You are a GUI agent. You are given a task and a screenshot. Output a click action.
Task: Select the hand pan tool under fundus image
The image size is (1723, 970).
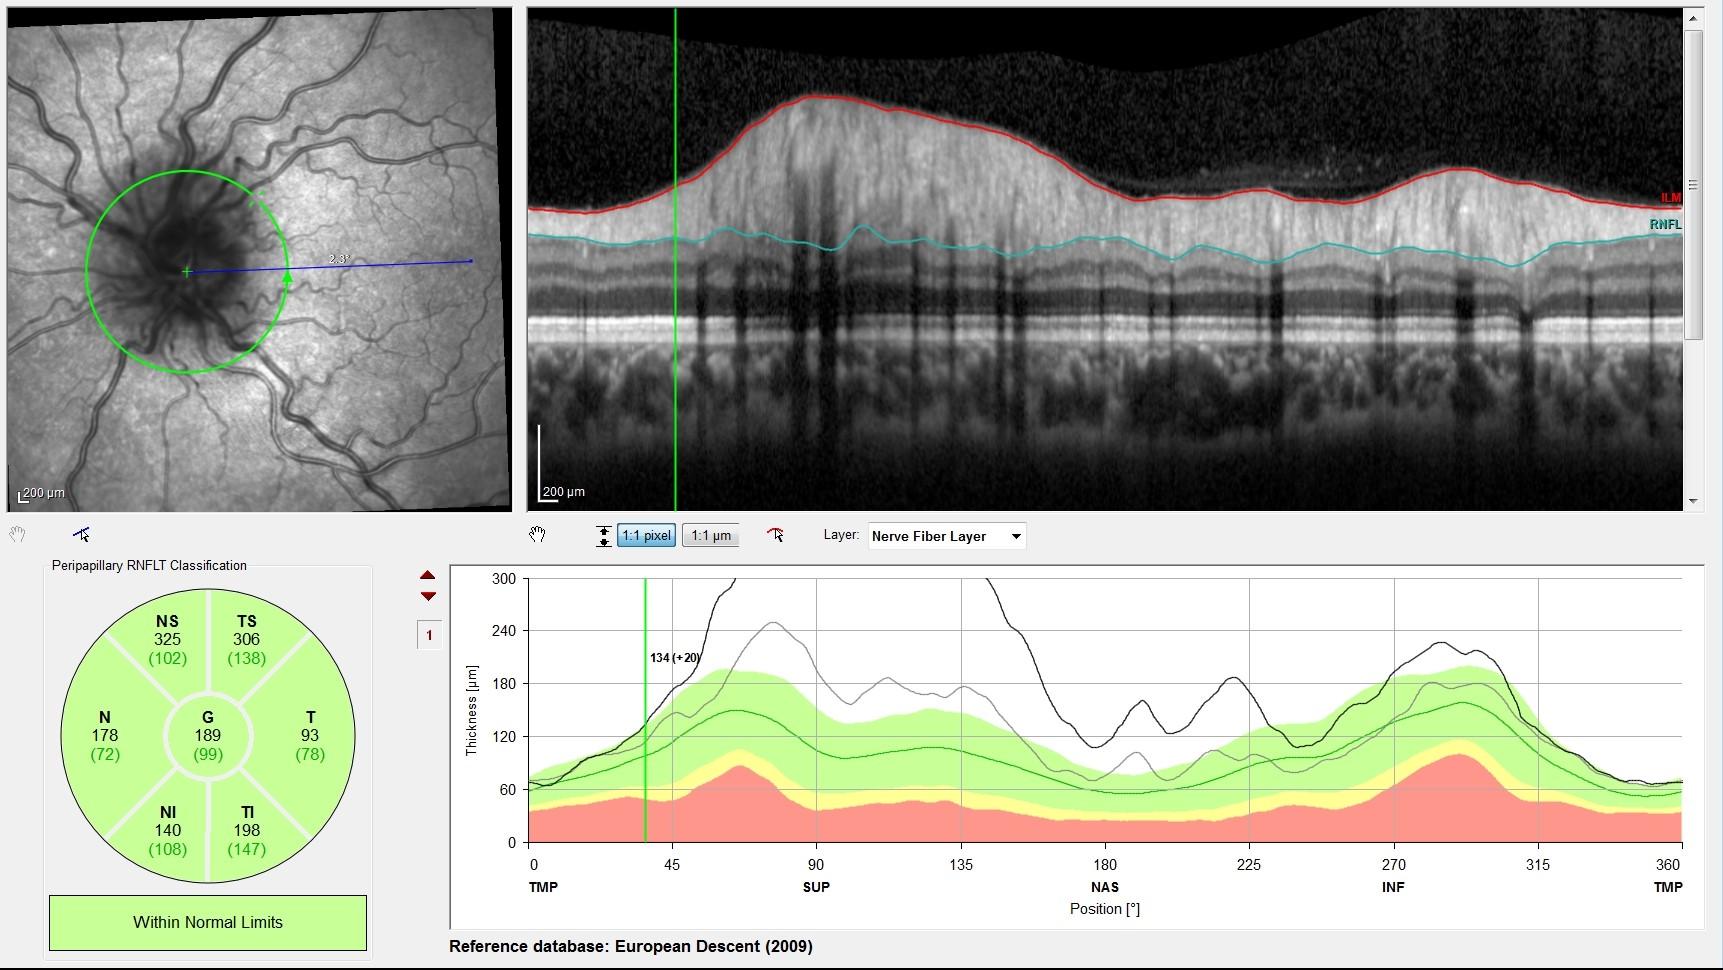tap(17, 534)
